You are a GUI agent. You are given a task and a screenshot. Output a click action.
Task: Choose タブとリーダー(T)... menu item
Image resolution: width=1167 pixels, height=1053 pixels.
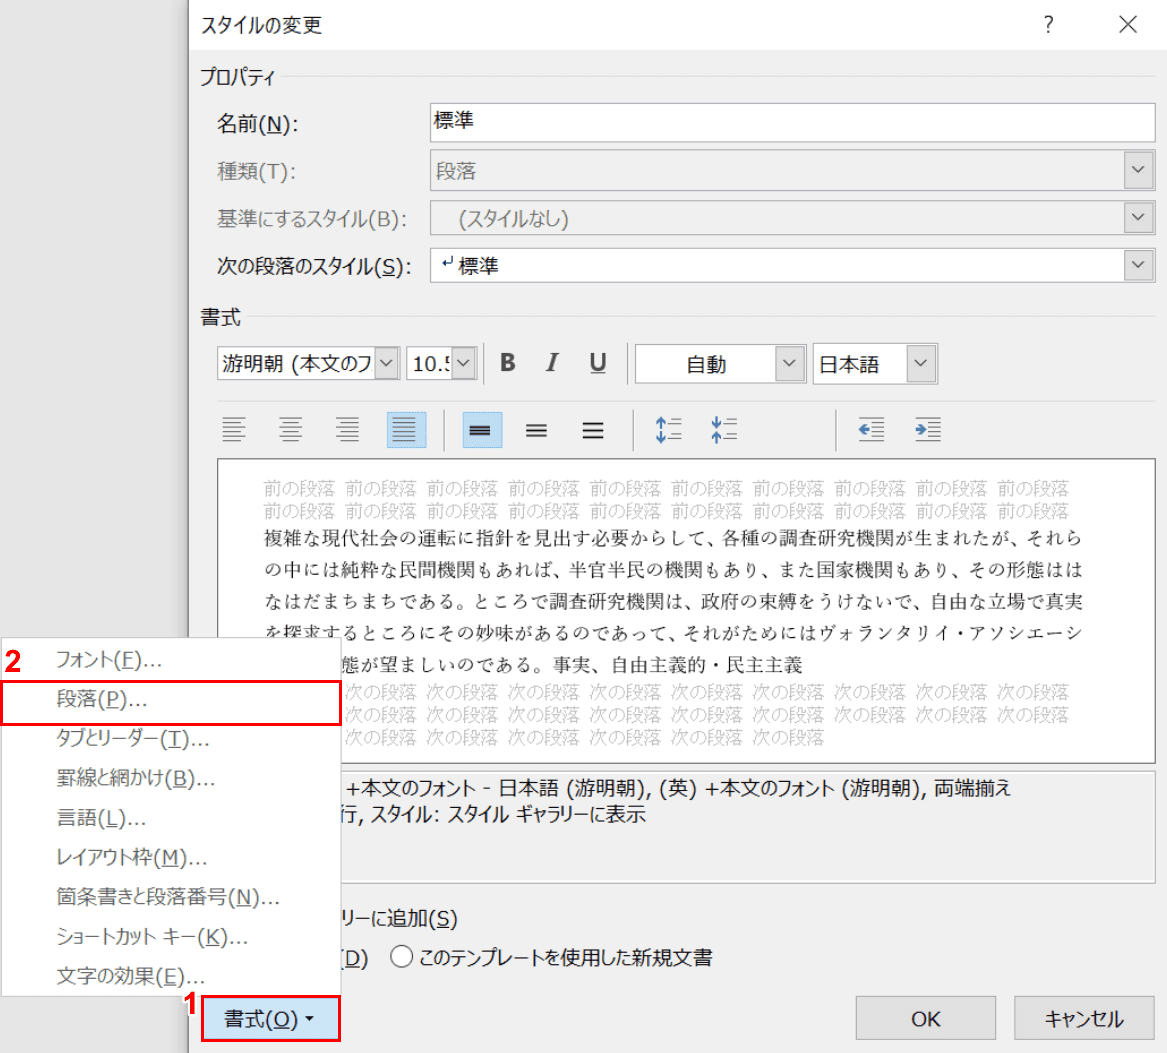(171, 738)
